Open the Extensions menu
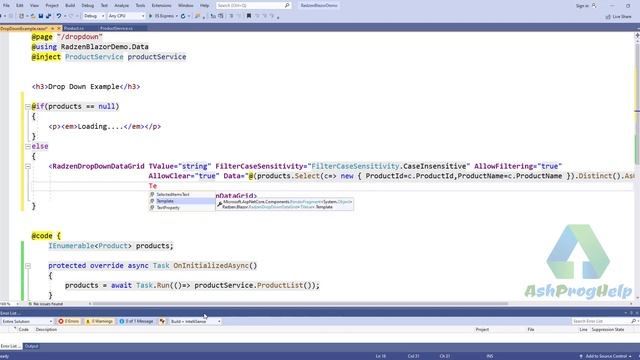 click(x=161, y=5)
